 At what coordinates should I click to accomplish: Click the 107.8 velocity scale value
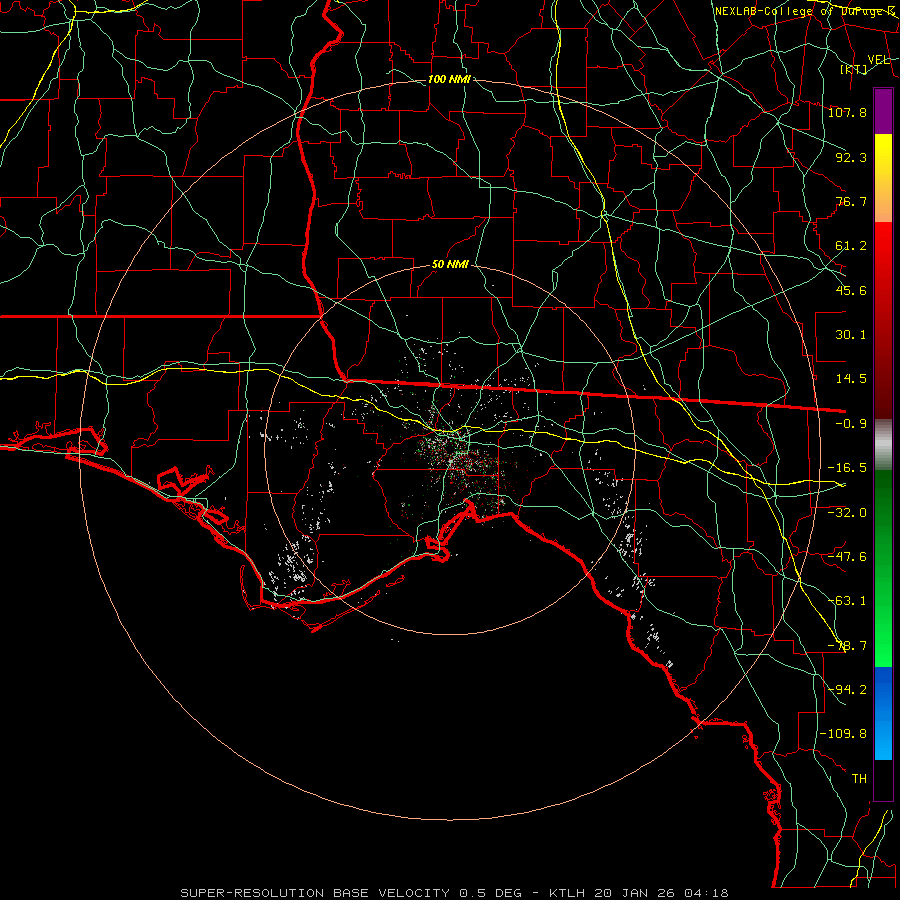click(x=847, y=112)
